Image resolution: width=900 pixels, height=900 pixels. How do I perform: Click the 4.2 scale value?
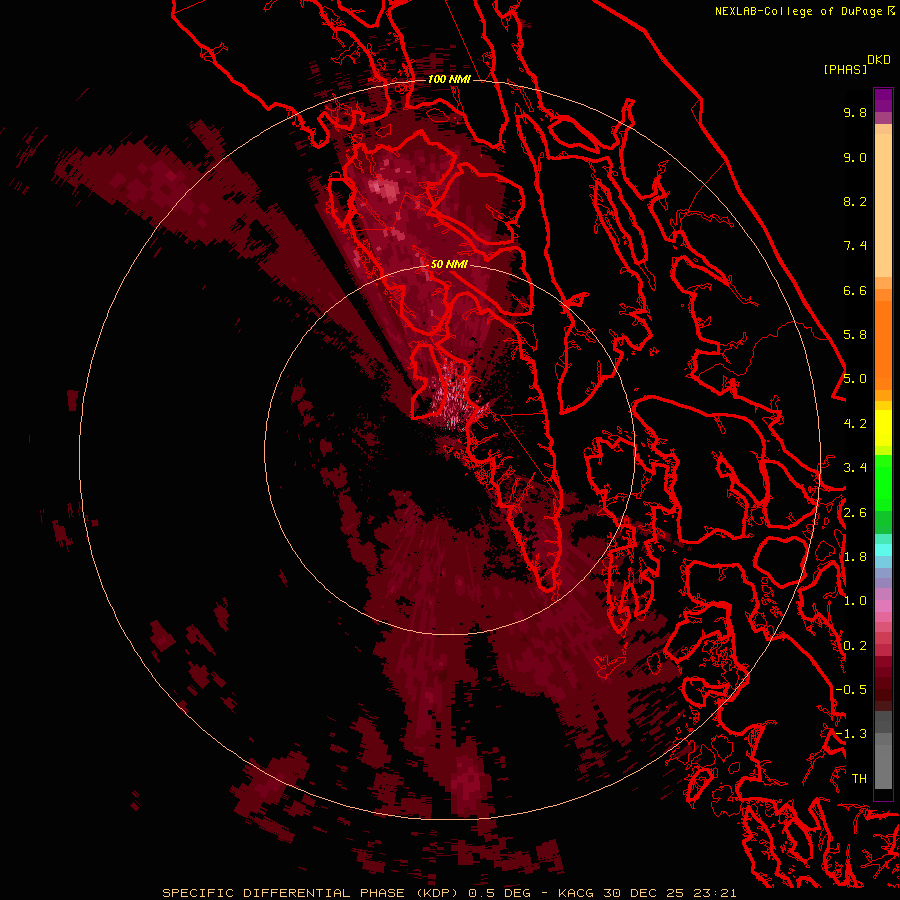pyautogui.click(x=855, y=424)
